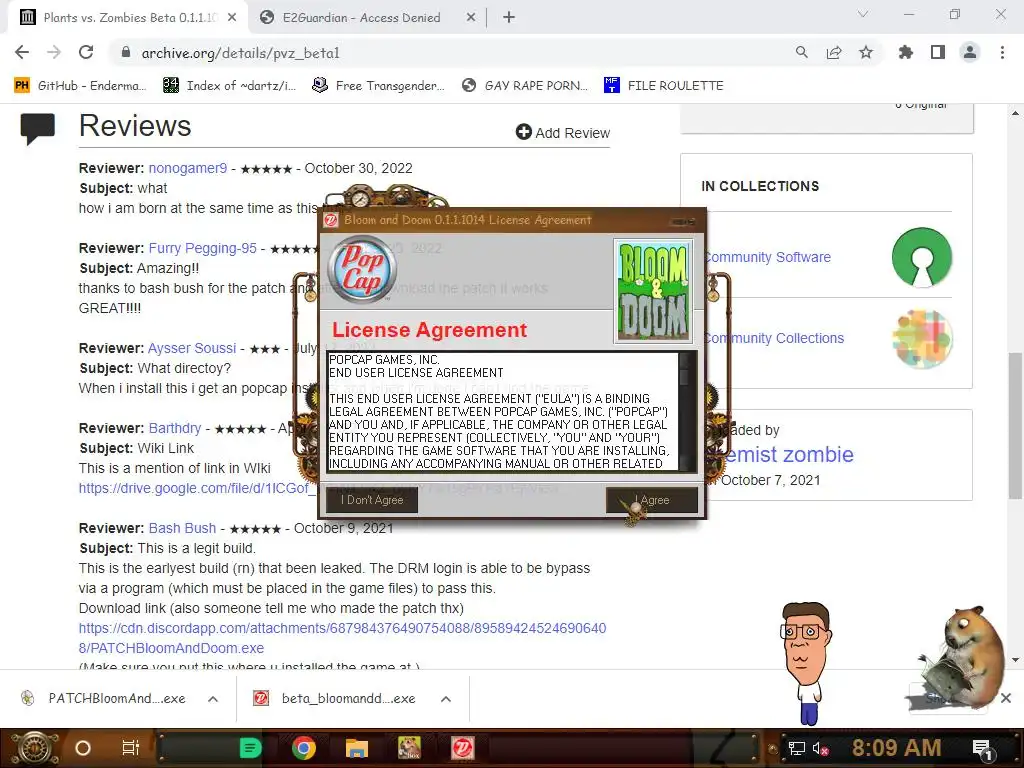Open the Start menu gear button
1024x768 pixels.
pos(33,748)
